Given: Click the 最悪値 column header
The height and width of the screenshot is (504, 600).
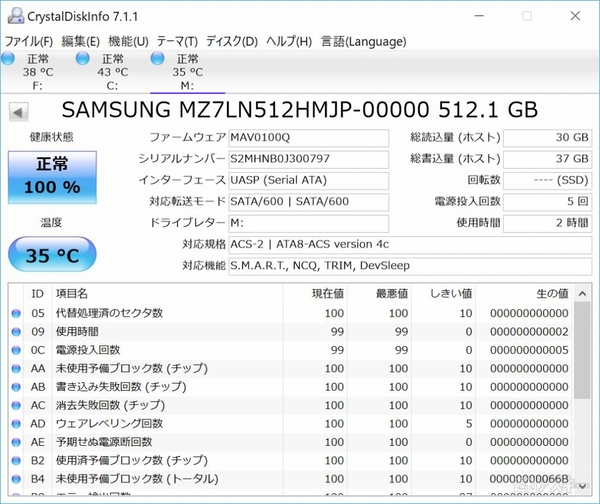Looking at the screenshot, I should pyautogui.click(x=392, y=294).
